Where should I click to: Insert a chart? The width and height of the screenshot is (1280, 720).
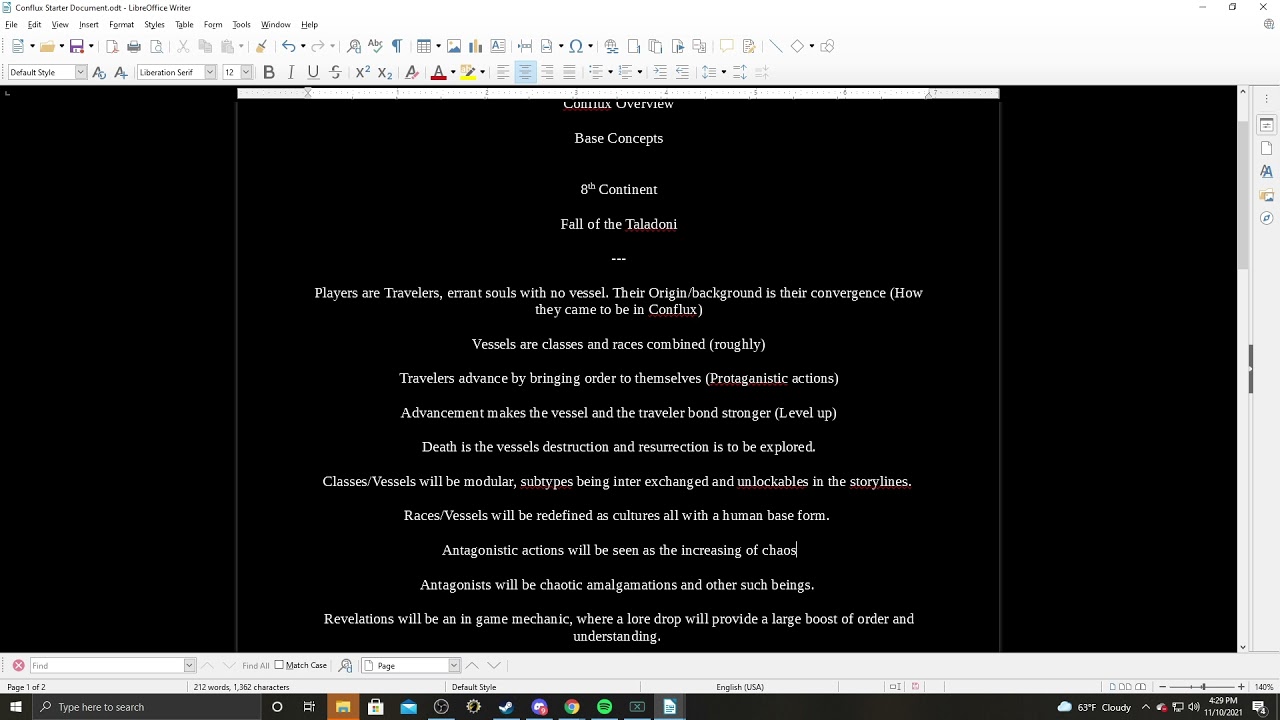(476, 46)
